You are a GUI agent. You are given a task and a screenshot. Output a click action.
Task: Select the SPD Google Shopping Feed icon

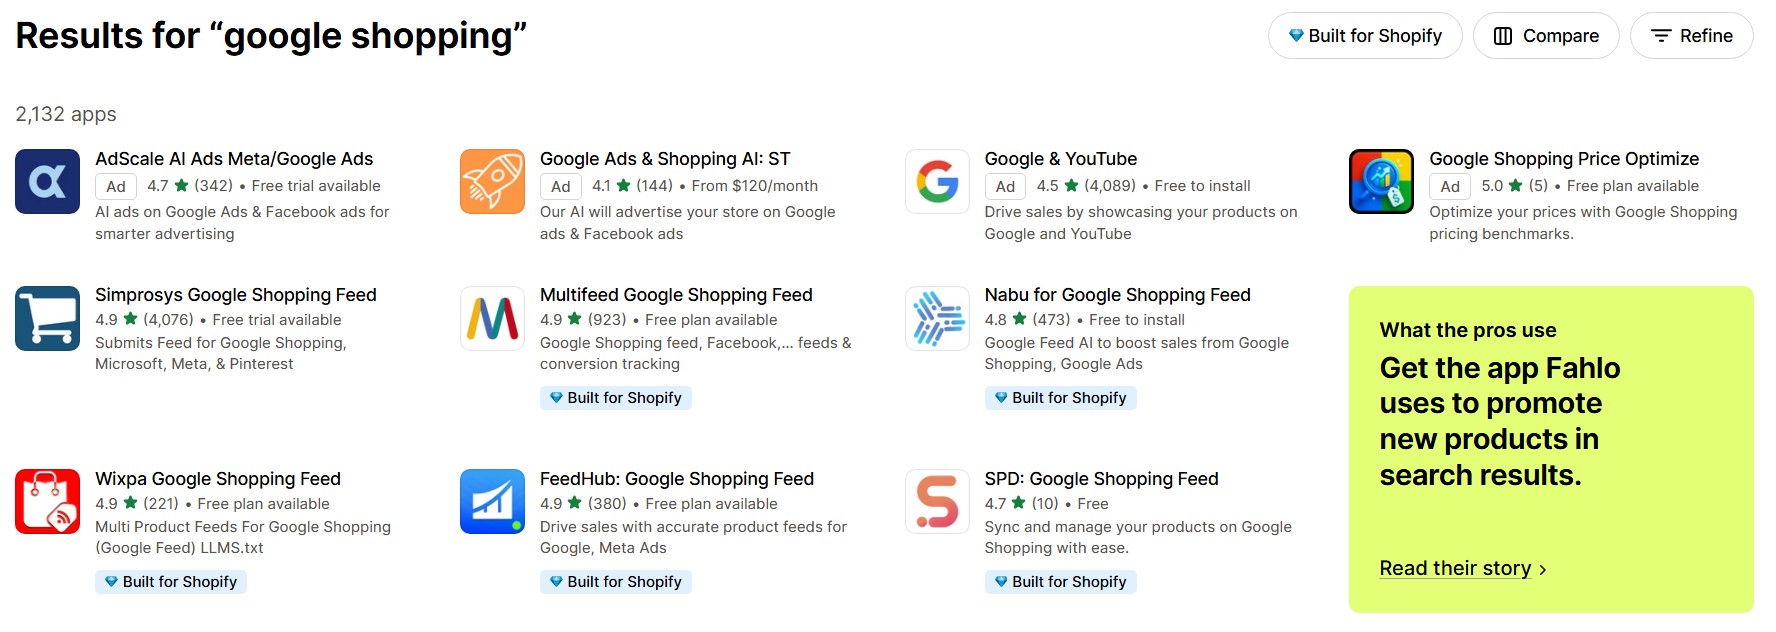[937, 501]
